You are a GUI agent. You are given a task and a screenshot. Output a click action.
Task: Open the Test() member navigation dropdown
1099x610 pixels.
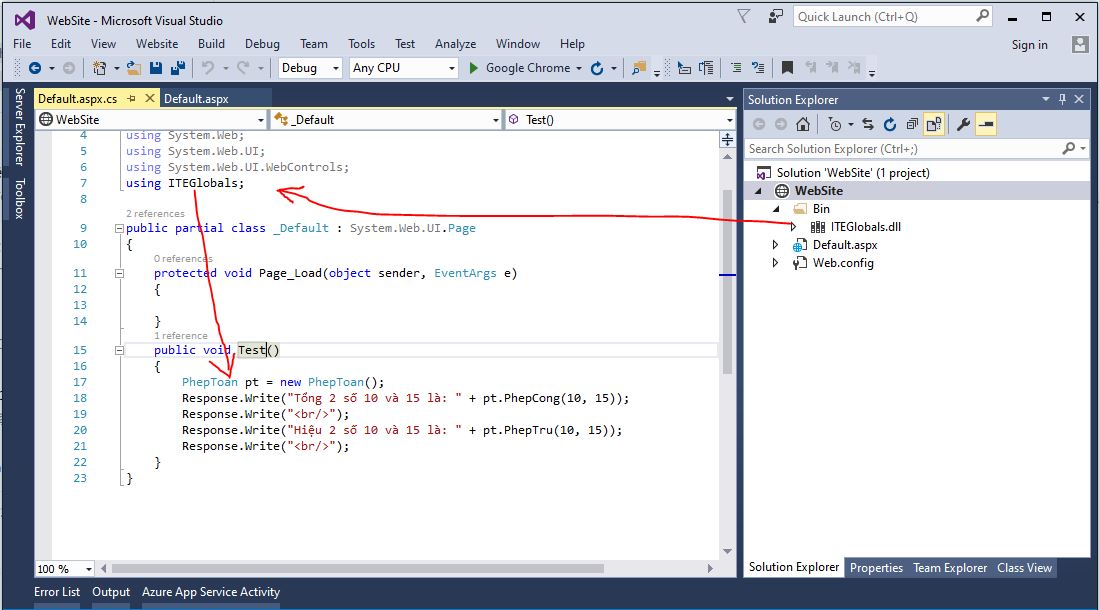[620, 120]
